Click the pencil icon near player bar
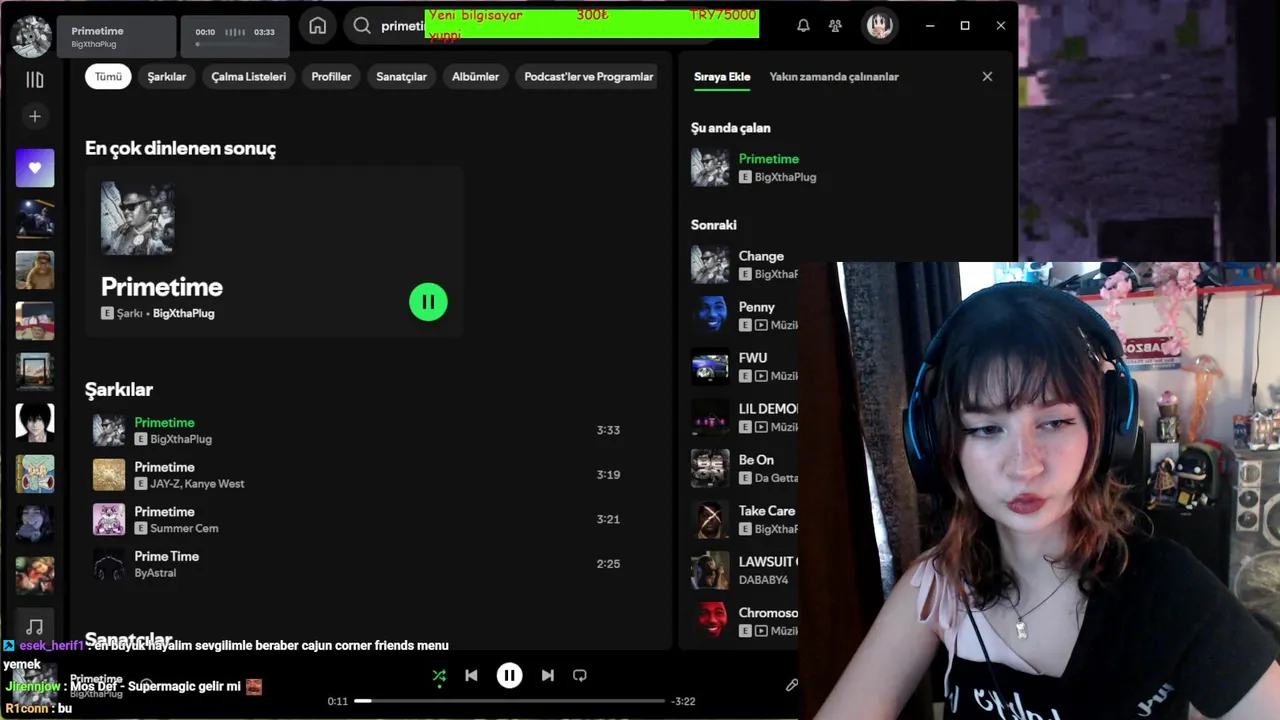The height and width of the screenshot is (720, 1280). [x=791, y=685]
